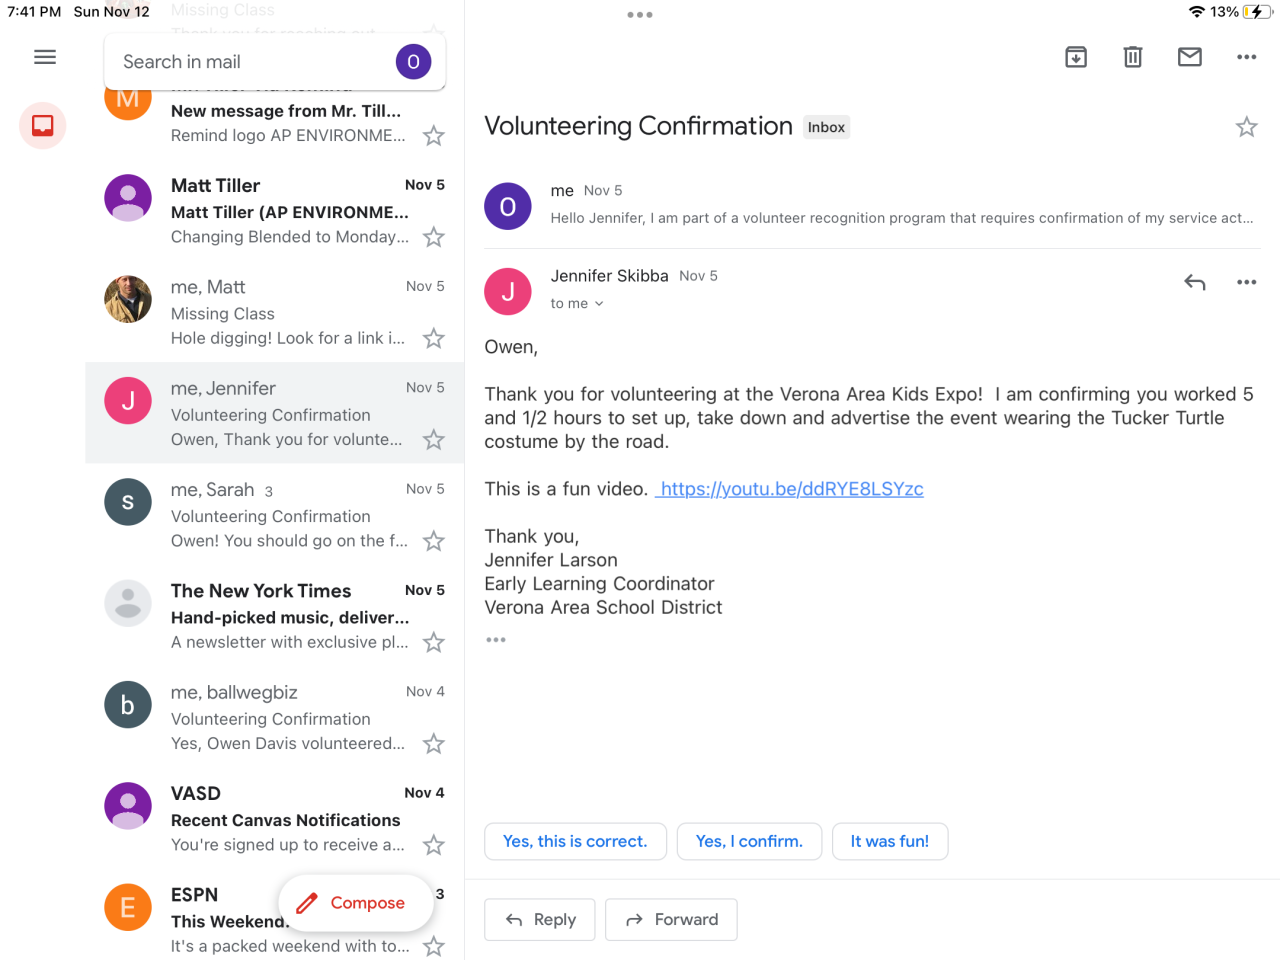
Task: Expand recipient details next to "to me"
Action: 599,304
